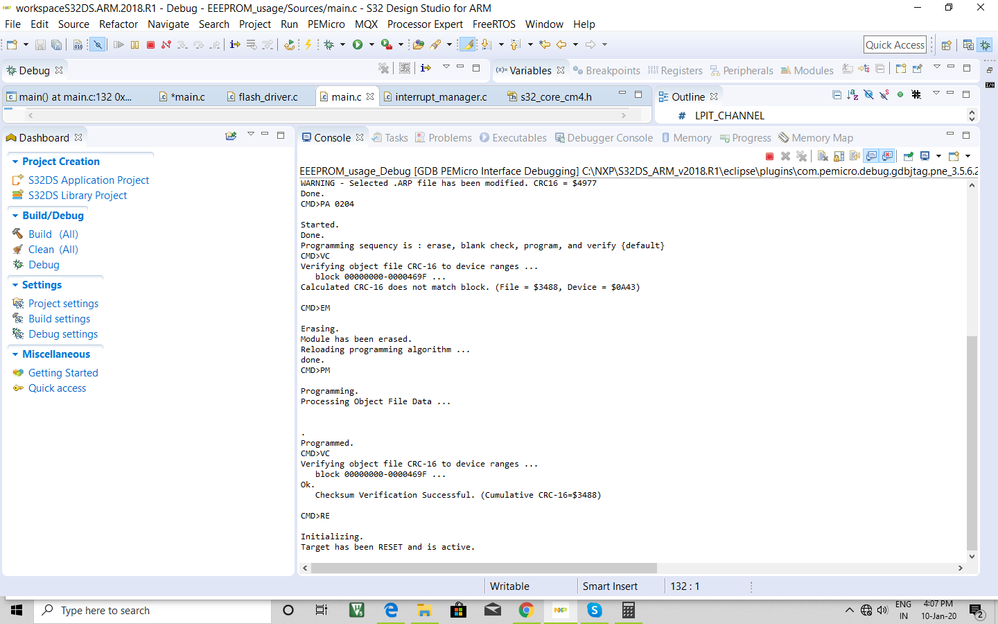Click the Getting Started link
Viewport: 998px width, 624px height.
click(63, 373)
